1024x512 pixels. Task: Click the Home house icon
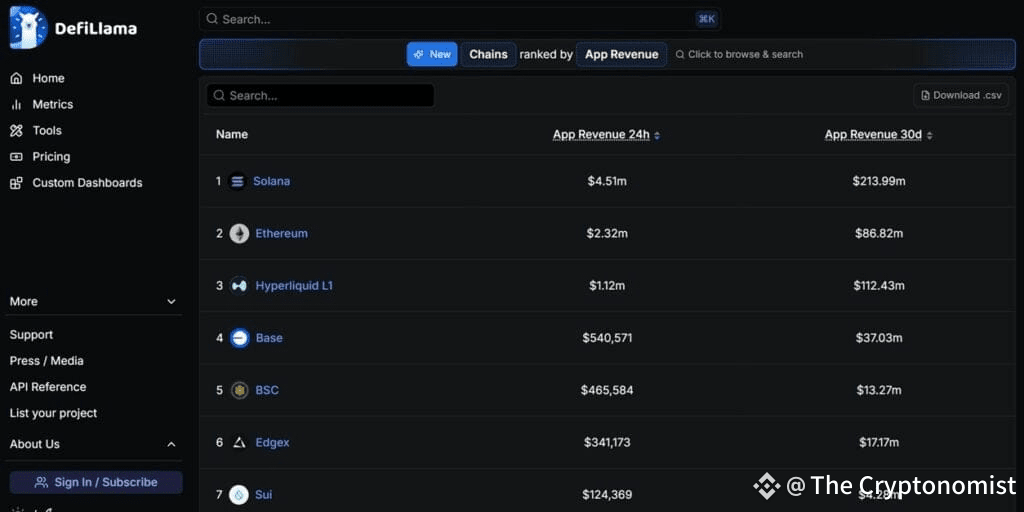click(16, 78)
